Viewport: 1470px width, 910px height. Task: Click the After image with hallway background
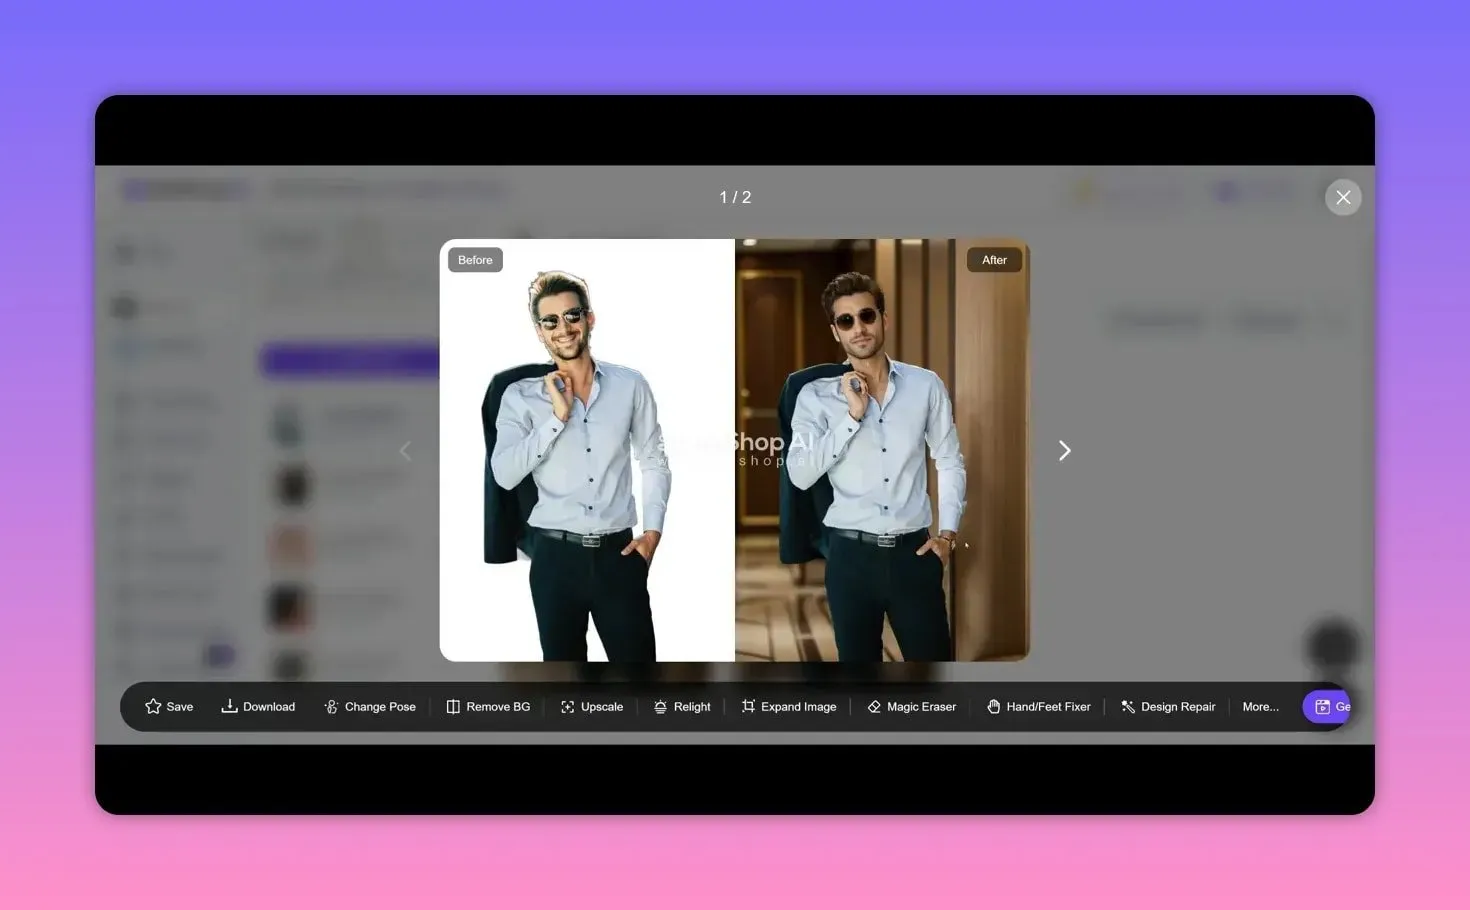tap(882, 450)
